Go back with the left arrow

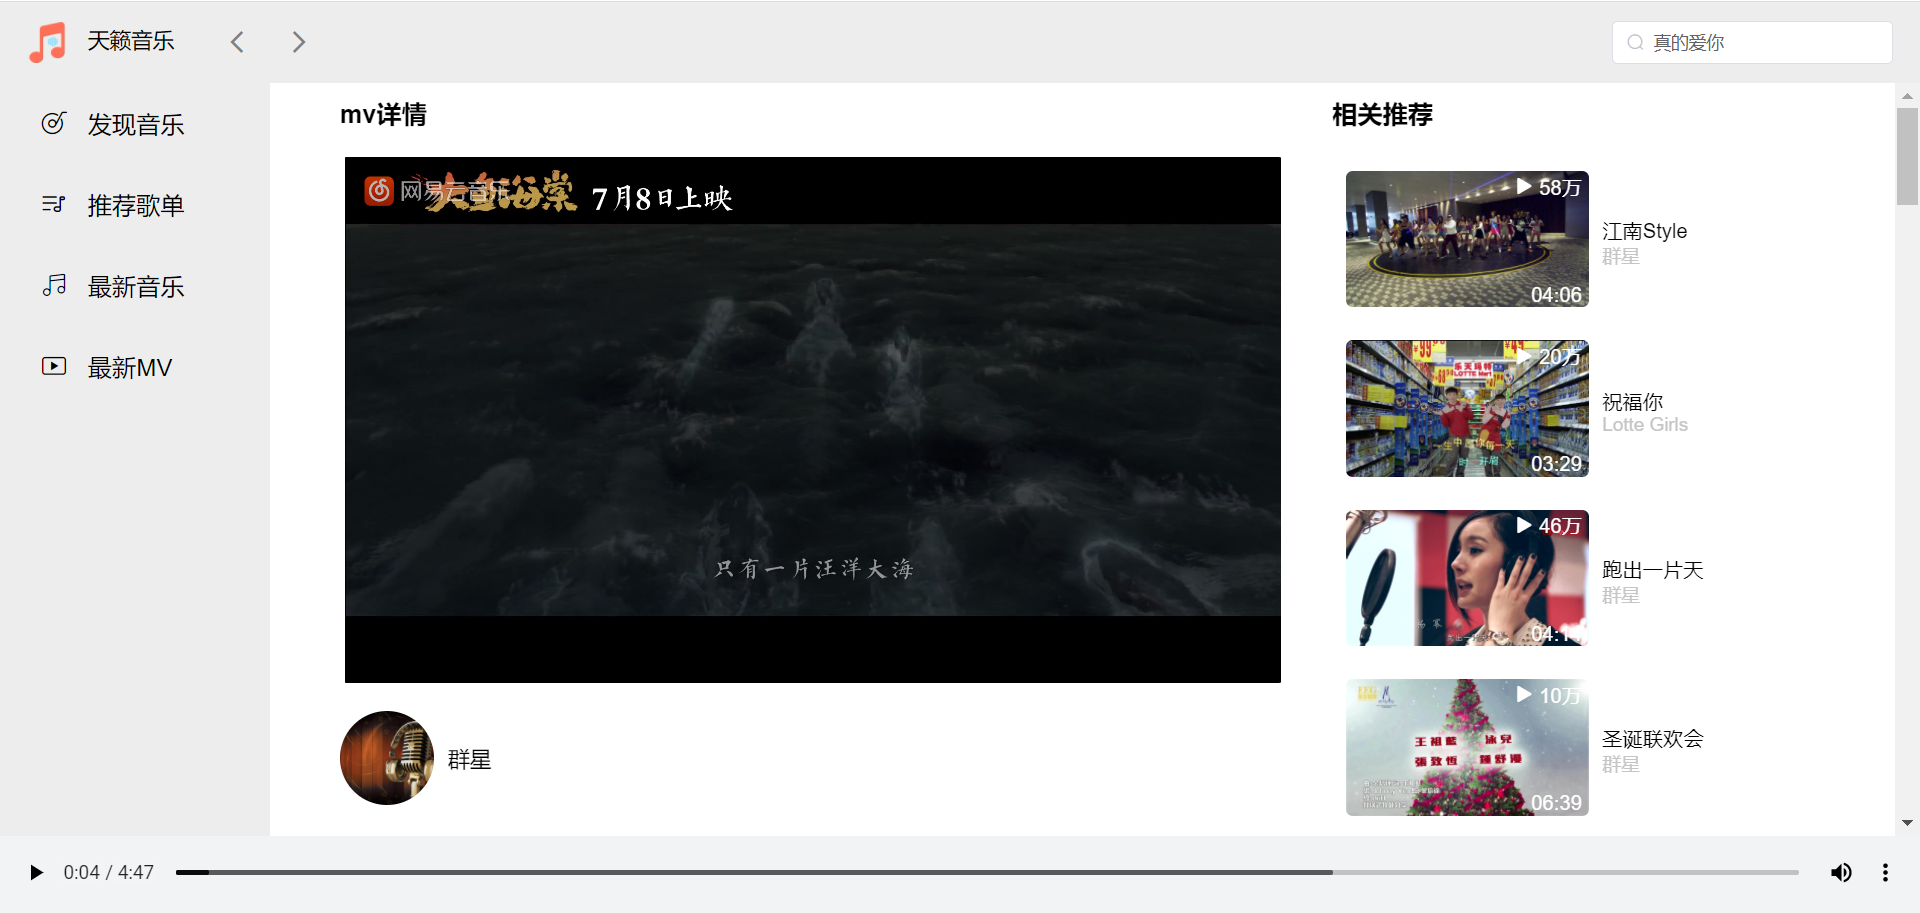click(x=237, y=42)
